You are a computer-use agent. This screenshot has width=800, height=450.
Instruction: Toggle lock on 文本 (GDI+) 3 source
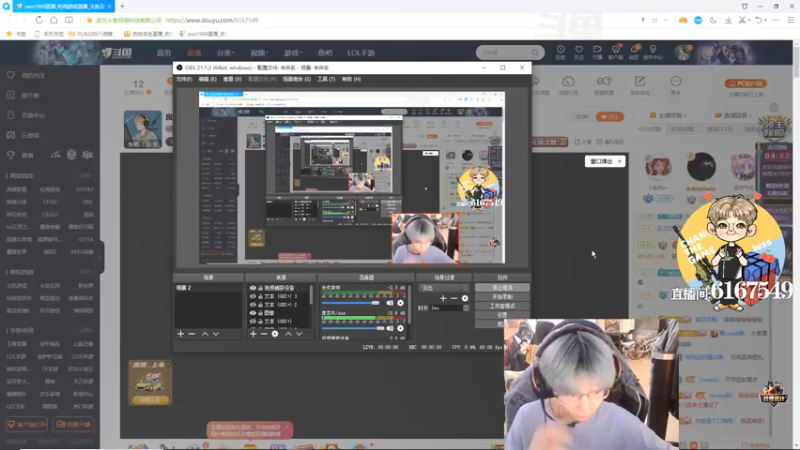tap(260, 296)
